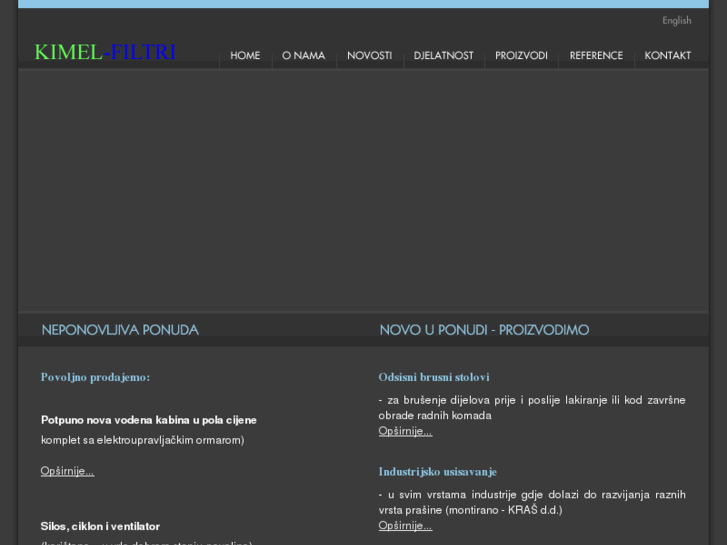Open Opširnije link under vodena kabina offer

click(x=67, y=471)
